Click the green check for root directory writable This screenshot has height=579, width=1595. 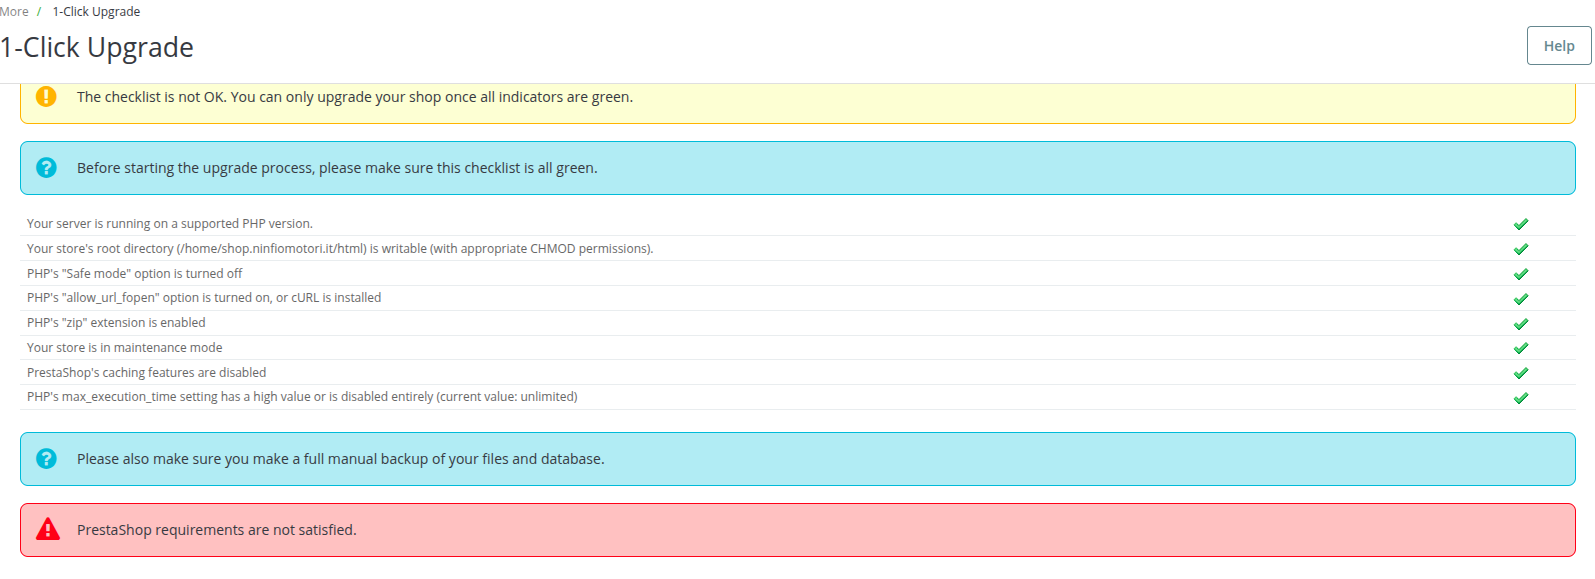1520,249
